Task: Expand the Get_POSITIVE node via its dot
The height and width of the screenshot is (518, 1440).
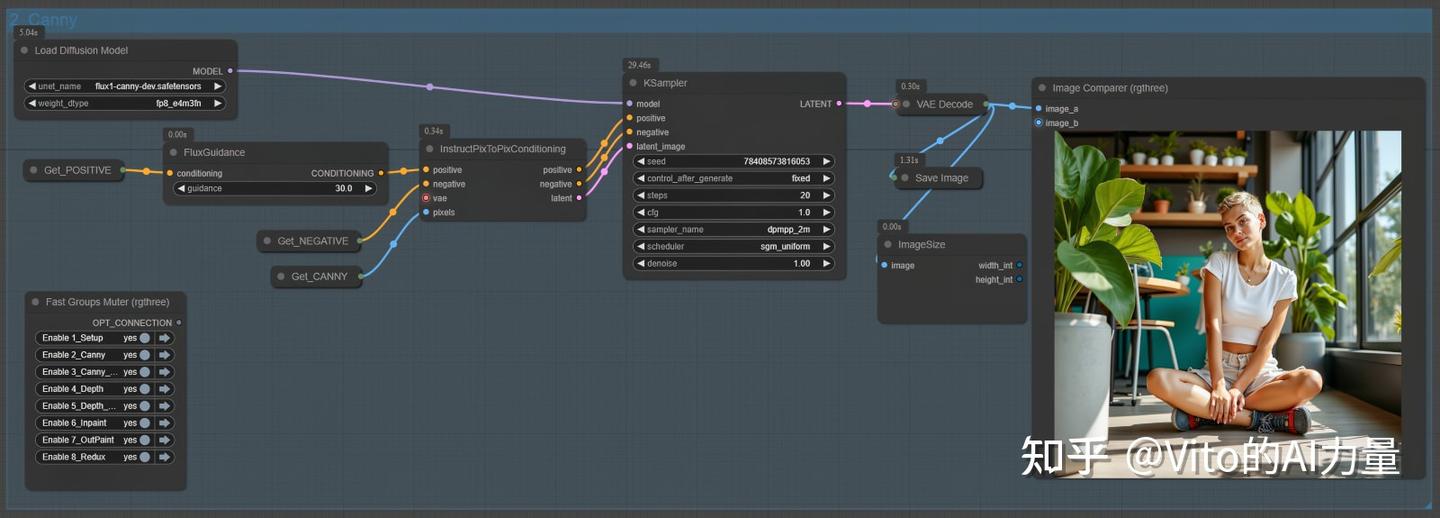Action: pyautogui.click(x=33, y=171)
